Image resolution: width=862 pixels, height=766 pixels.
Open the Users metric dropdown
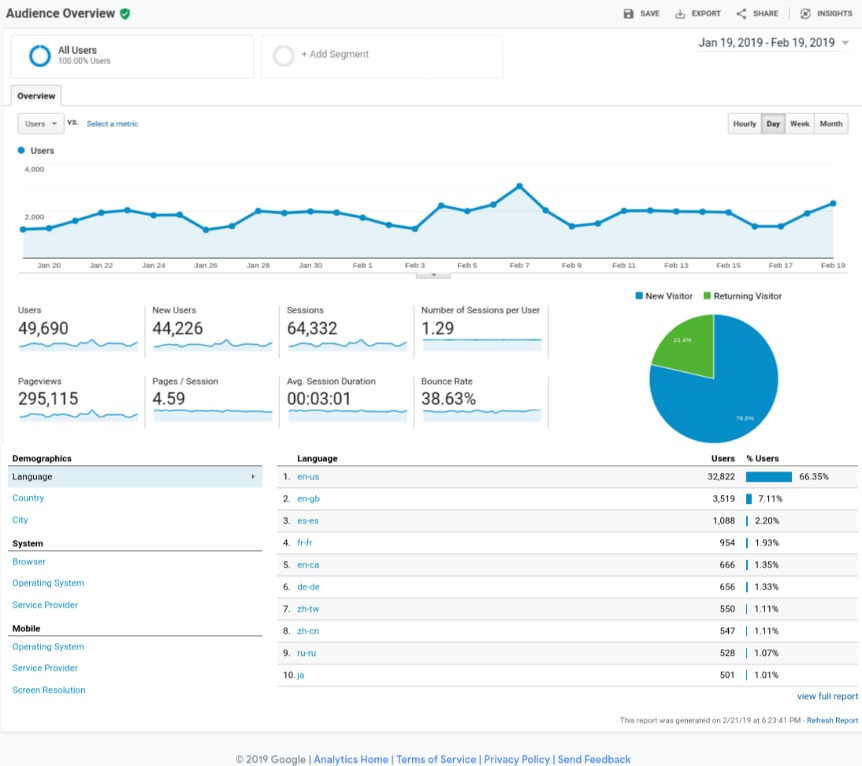click(41, 124)
